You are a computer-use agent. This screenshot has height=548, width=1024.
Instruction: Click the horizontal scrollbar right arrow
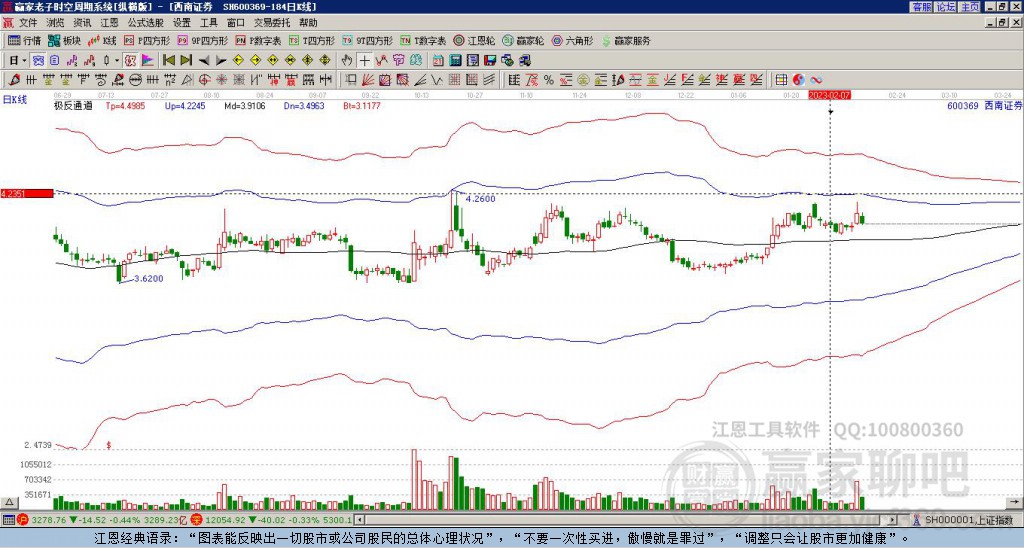coord(892,520)
